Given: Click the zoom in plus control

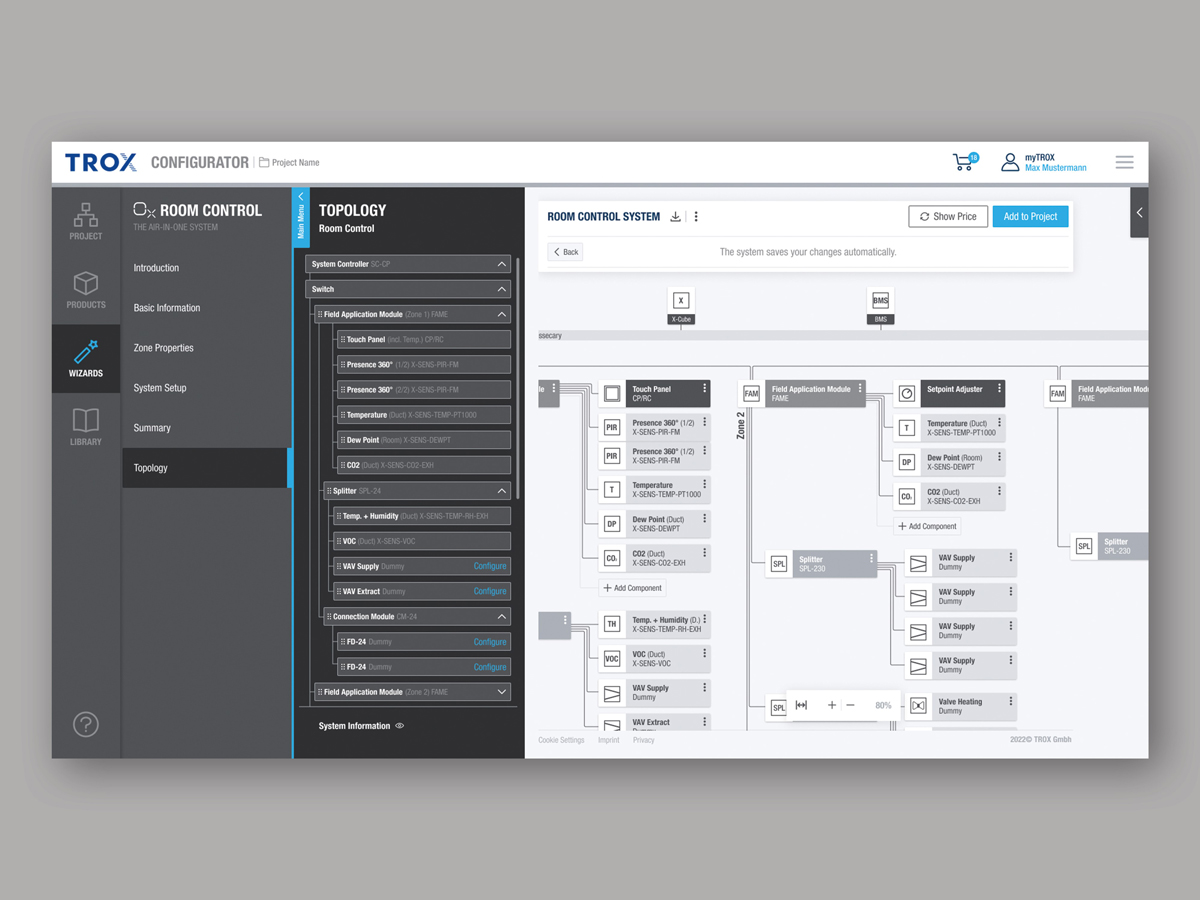Looking at the screenshot, I should coord(831,705).
